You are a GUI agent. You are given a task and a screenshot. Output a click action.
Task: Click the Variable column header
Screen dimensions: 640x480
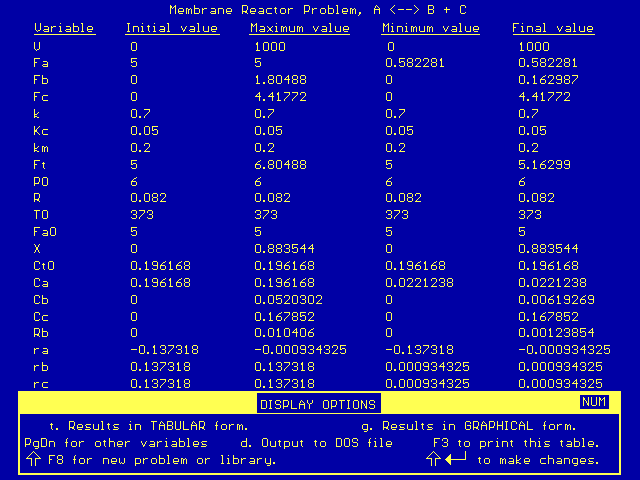point(64,28)
